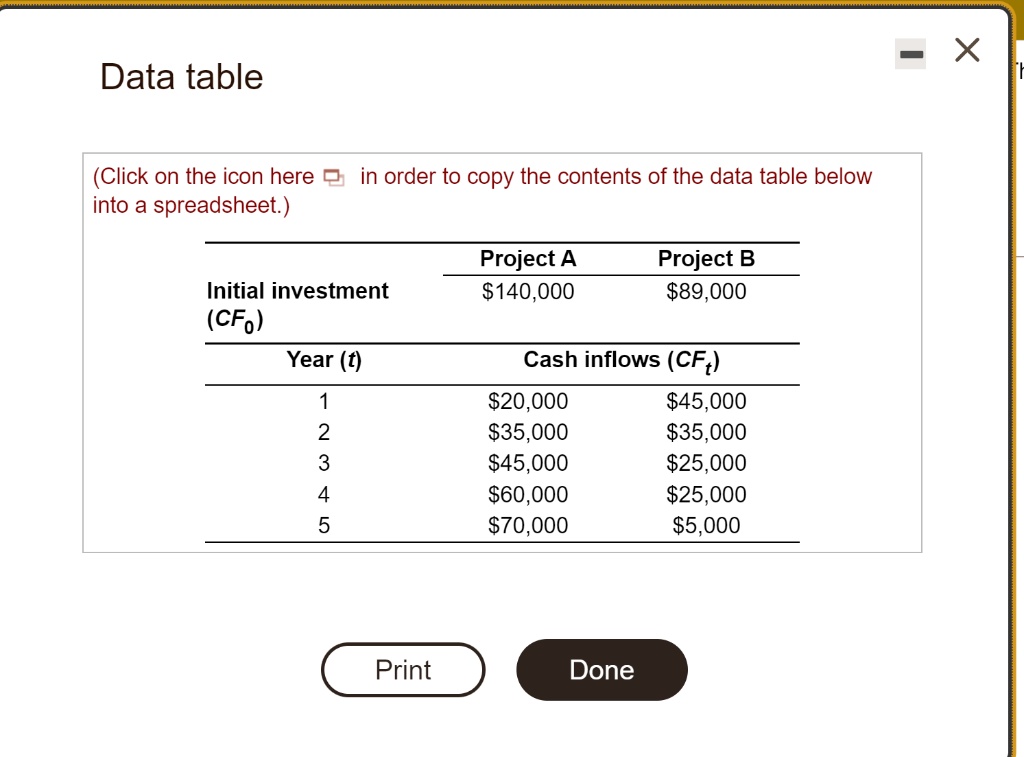Click the Cash inflows (CFt) header

[622, 360]
